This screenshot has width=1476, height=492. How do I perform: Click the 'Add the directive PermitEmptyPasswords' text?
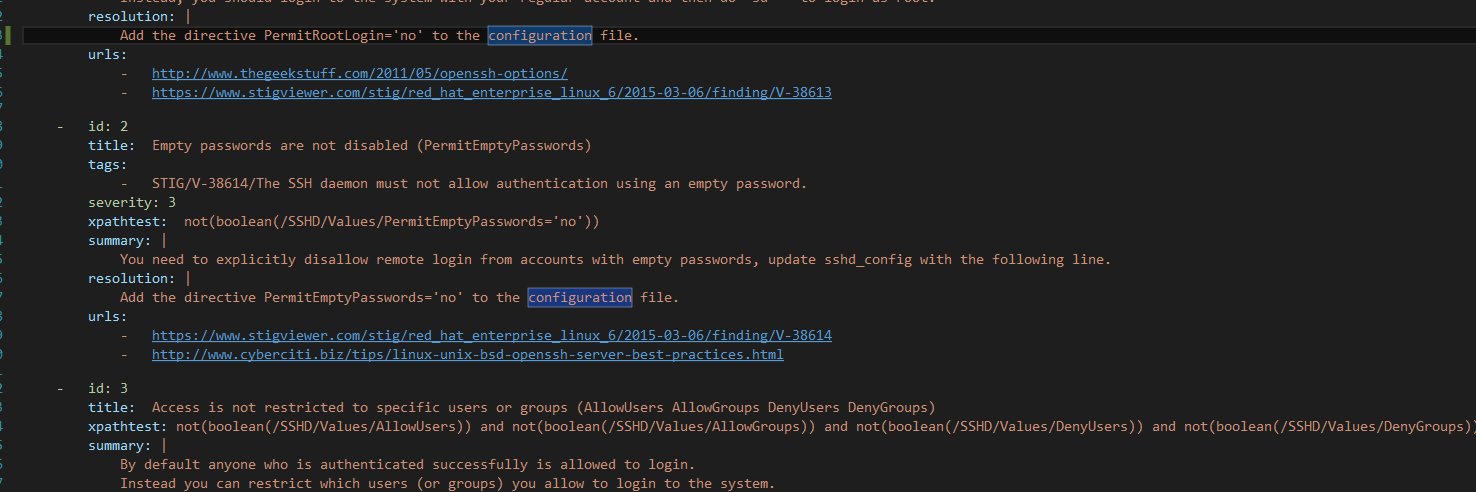click(x=399, y=297)
